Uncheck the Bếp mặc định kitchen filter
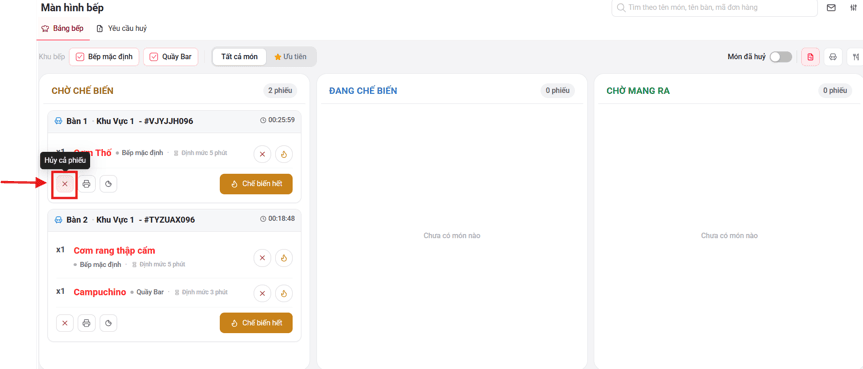863x369 pixels. click(104, 57)
